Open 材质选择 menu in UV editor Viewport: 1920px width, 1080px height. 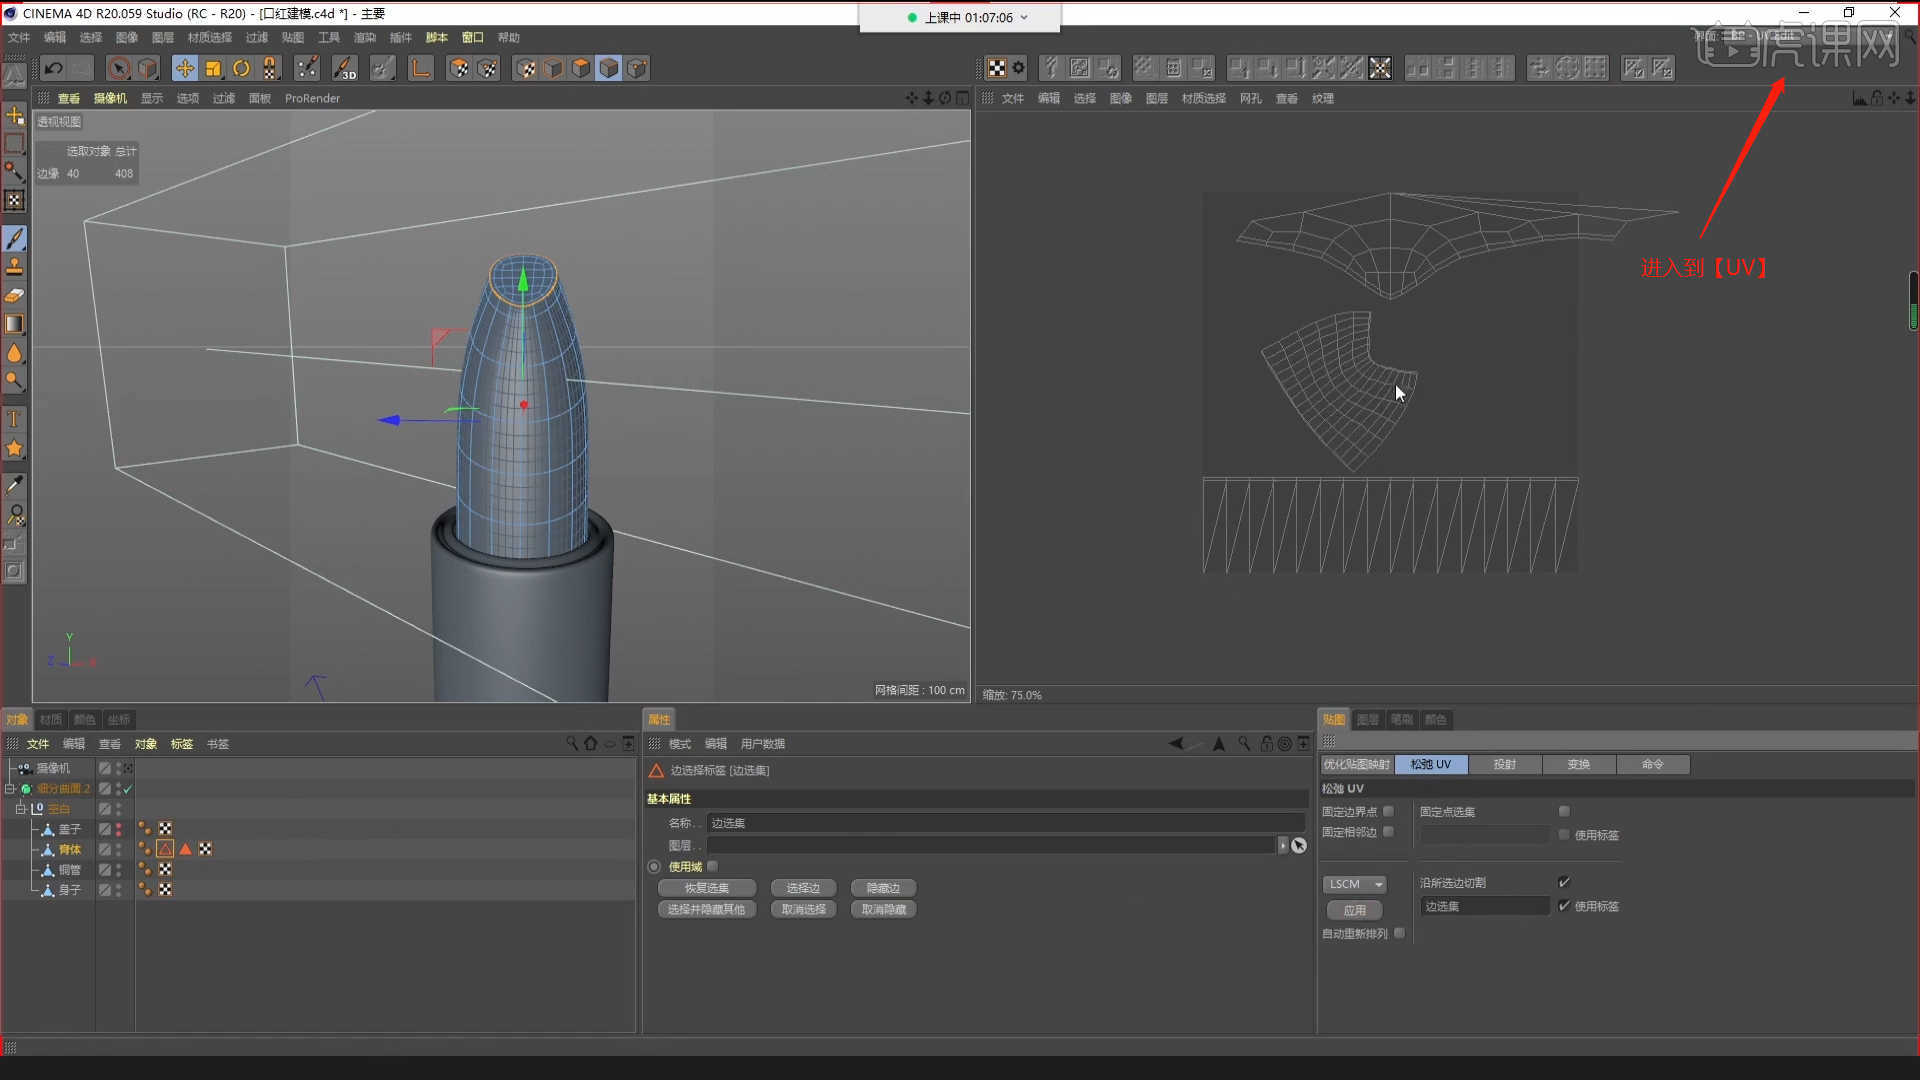tap(1203, 98)
